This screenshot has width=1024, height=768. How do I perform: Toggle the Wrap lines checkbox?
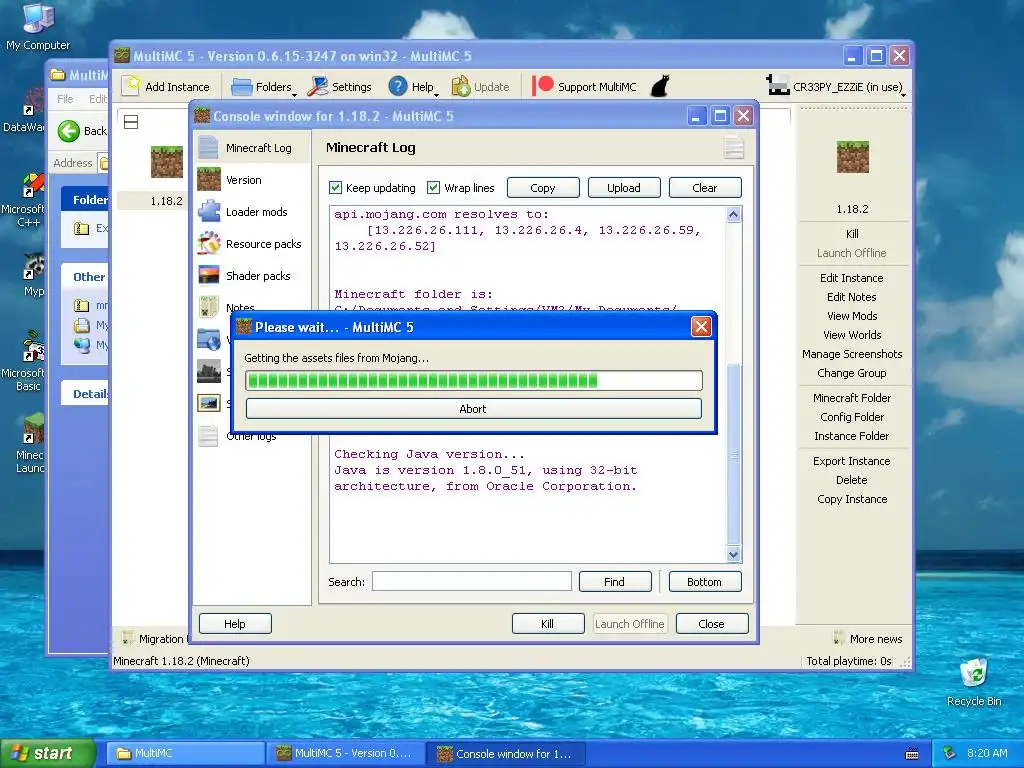click(x=433, y=188)
